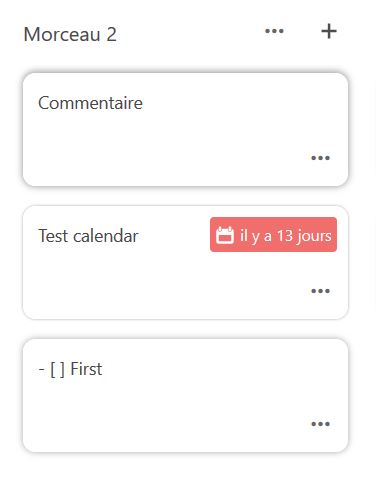Viewport: 376px width, 484px height.
Task: Select the Morceau 2 list title
Action: (x=70, y=34)
